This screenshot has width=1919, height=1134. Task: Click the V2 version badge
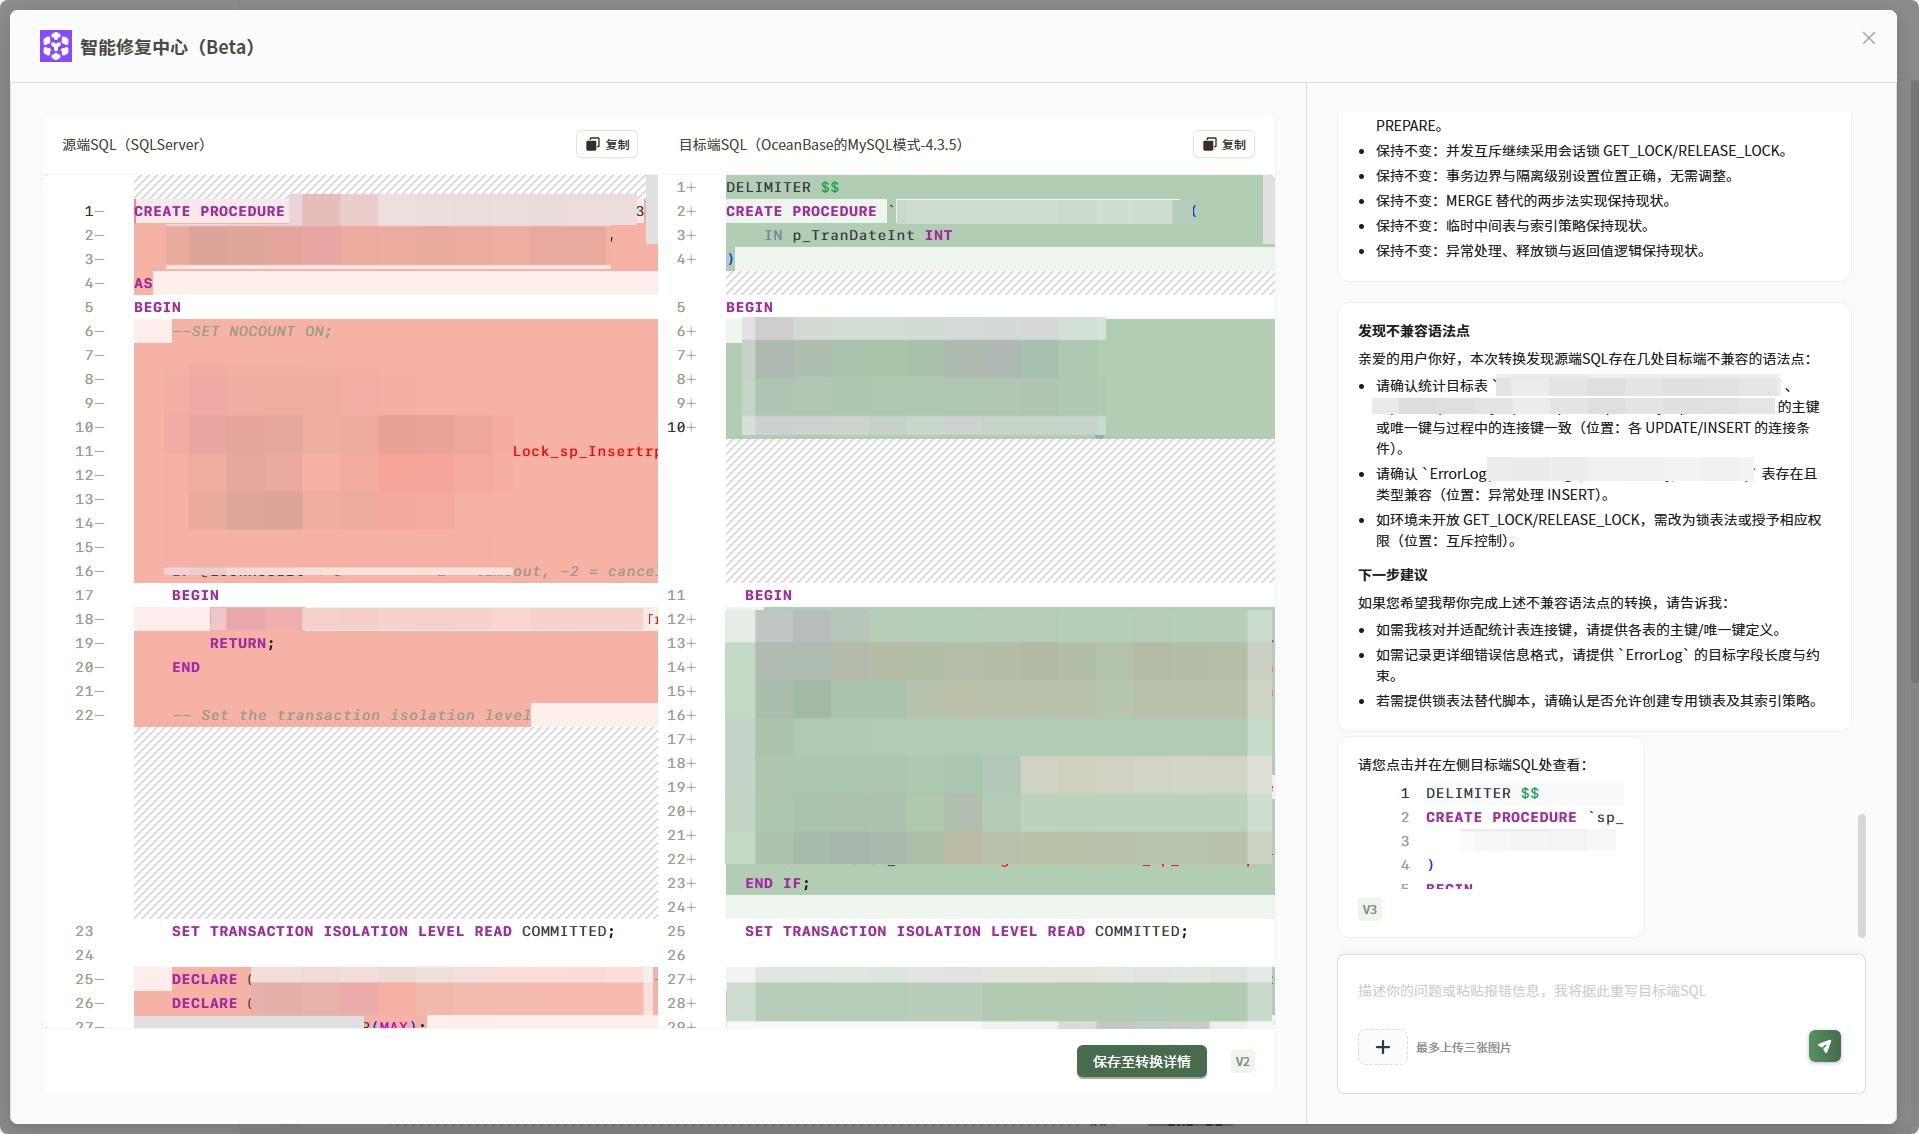pyautogui.click(x=1242, y=1061)
